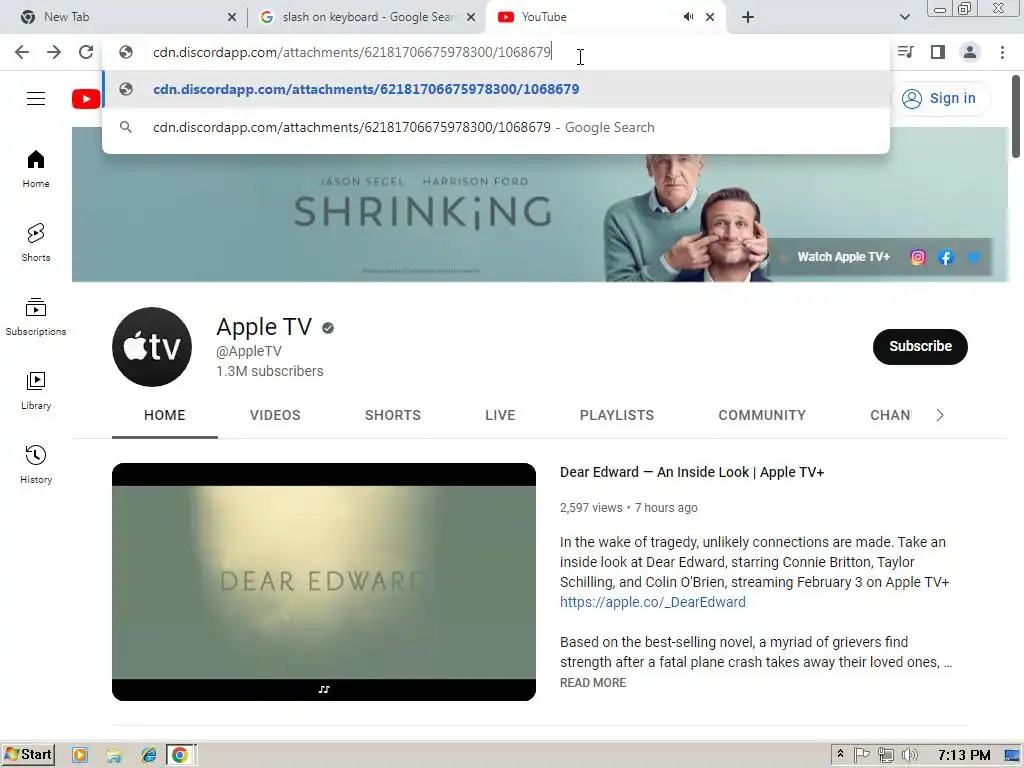Show hidden system tray icons
This screenshot has width=1024, height=768.
click(x=840, y=755)
